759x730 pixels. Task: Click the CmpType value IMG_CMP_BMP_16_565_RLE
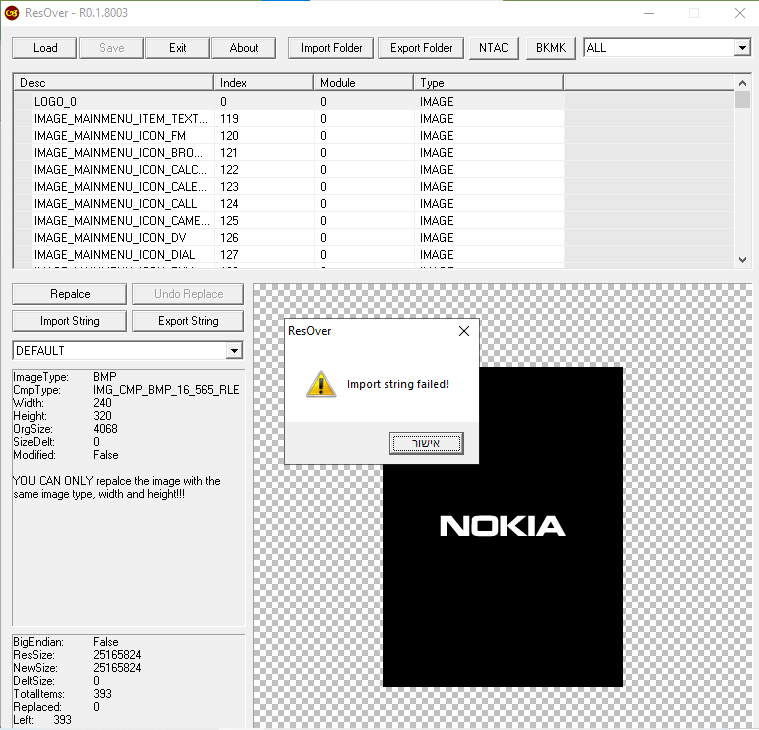tap(166, 390)
